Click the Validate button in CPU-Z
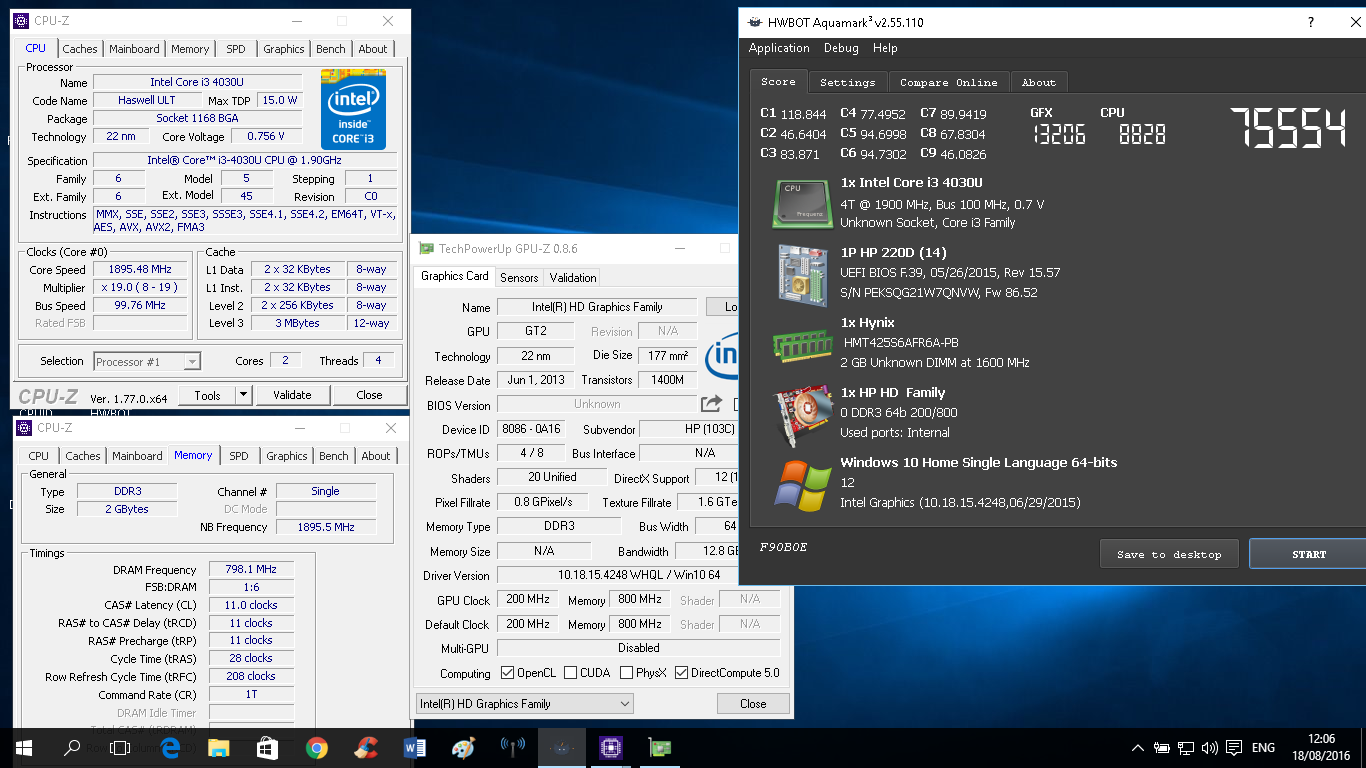The height and width of the screenshot is (768, 1366). pyautogui.click(x=292, y=395)
